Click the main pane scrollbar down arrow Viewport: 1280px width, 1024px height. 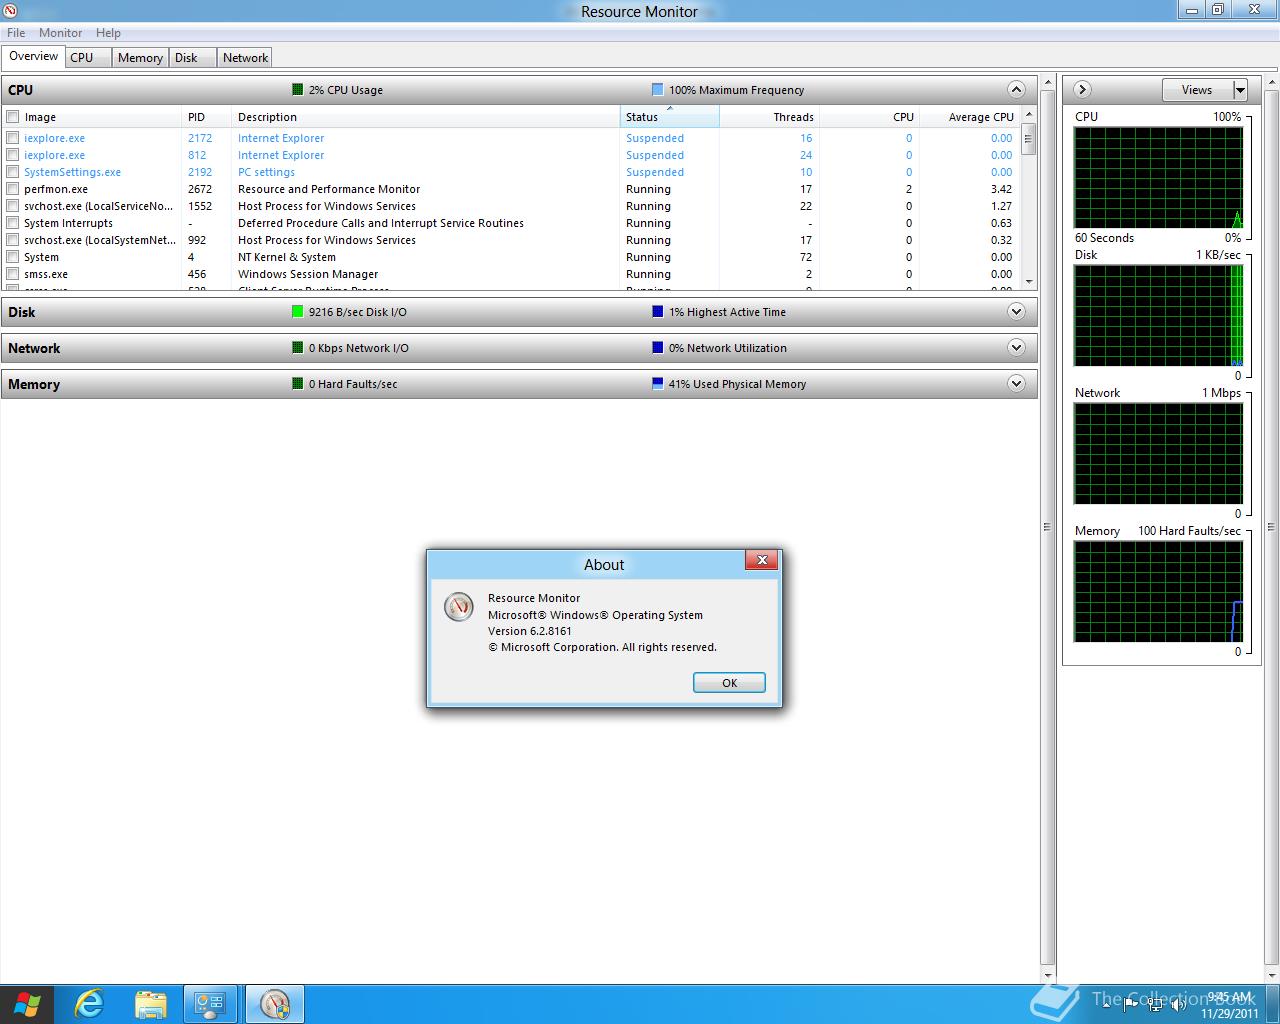[1048, 975]
